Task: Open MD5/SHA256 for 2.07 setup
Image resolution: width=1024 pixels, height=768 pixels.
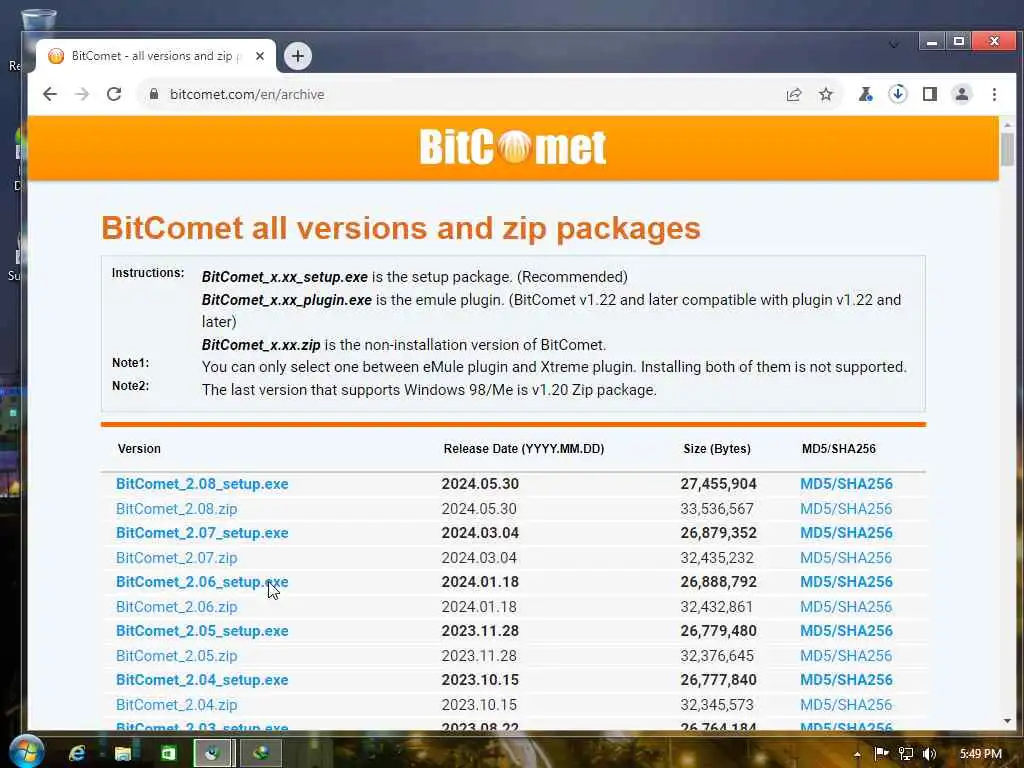Action: [846, 533]
